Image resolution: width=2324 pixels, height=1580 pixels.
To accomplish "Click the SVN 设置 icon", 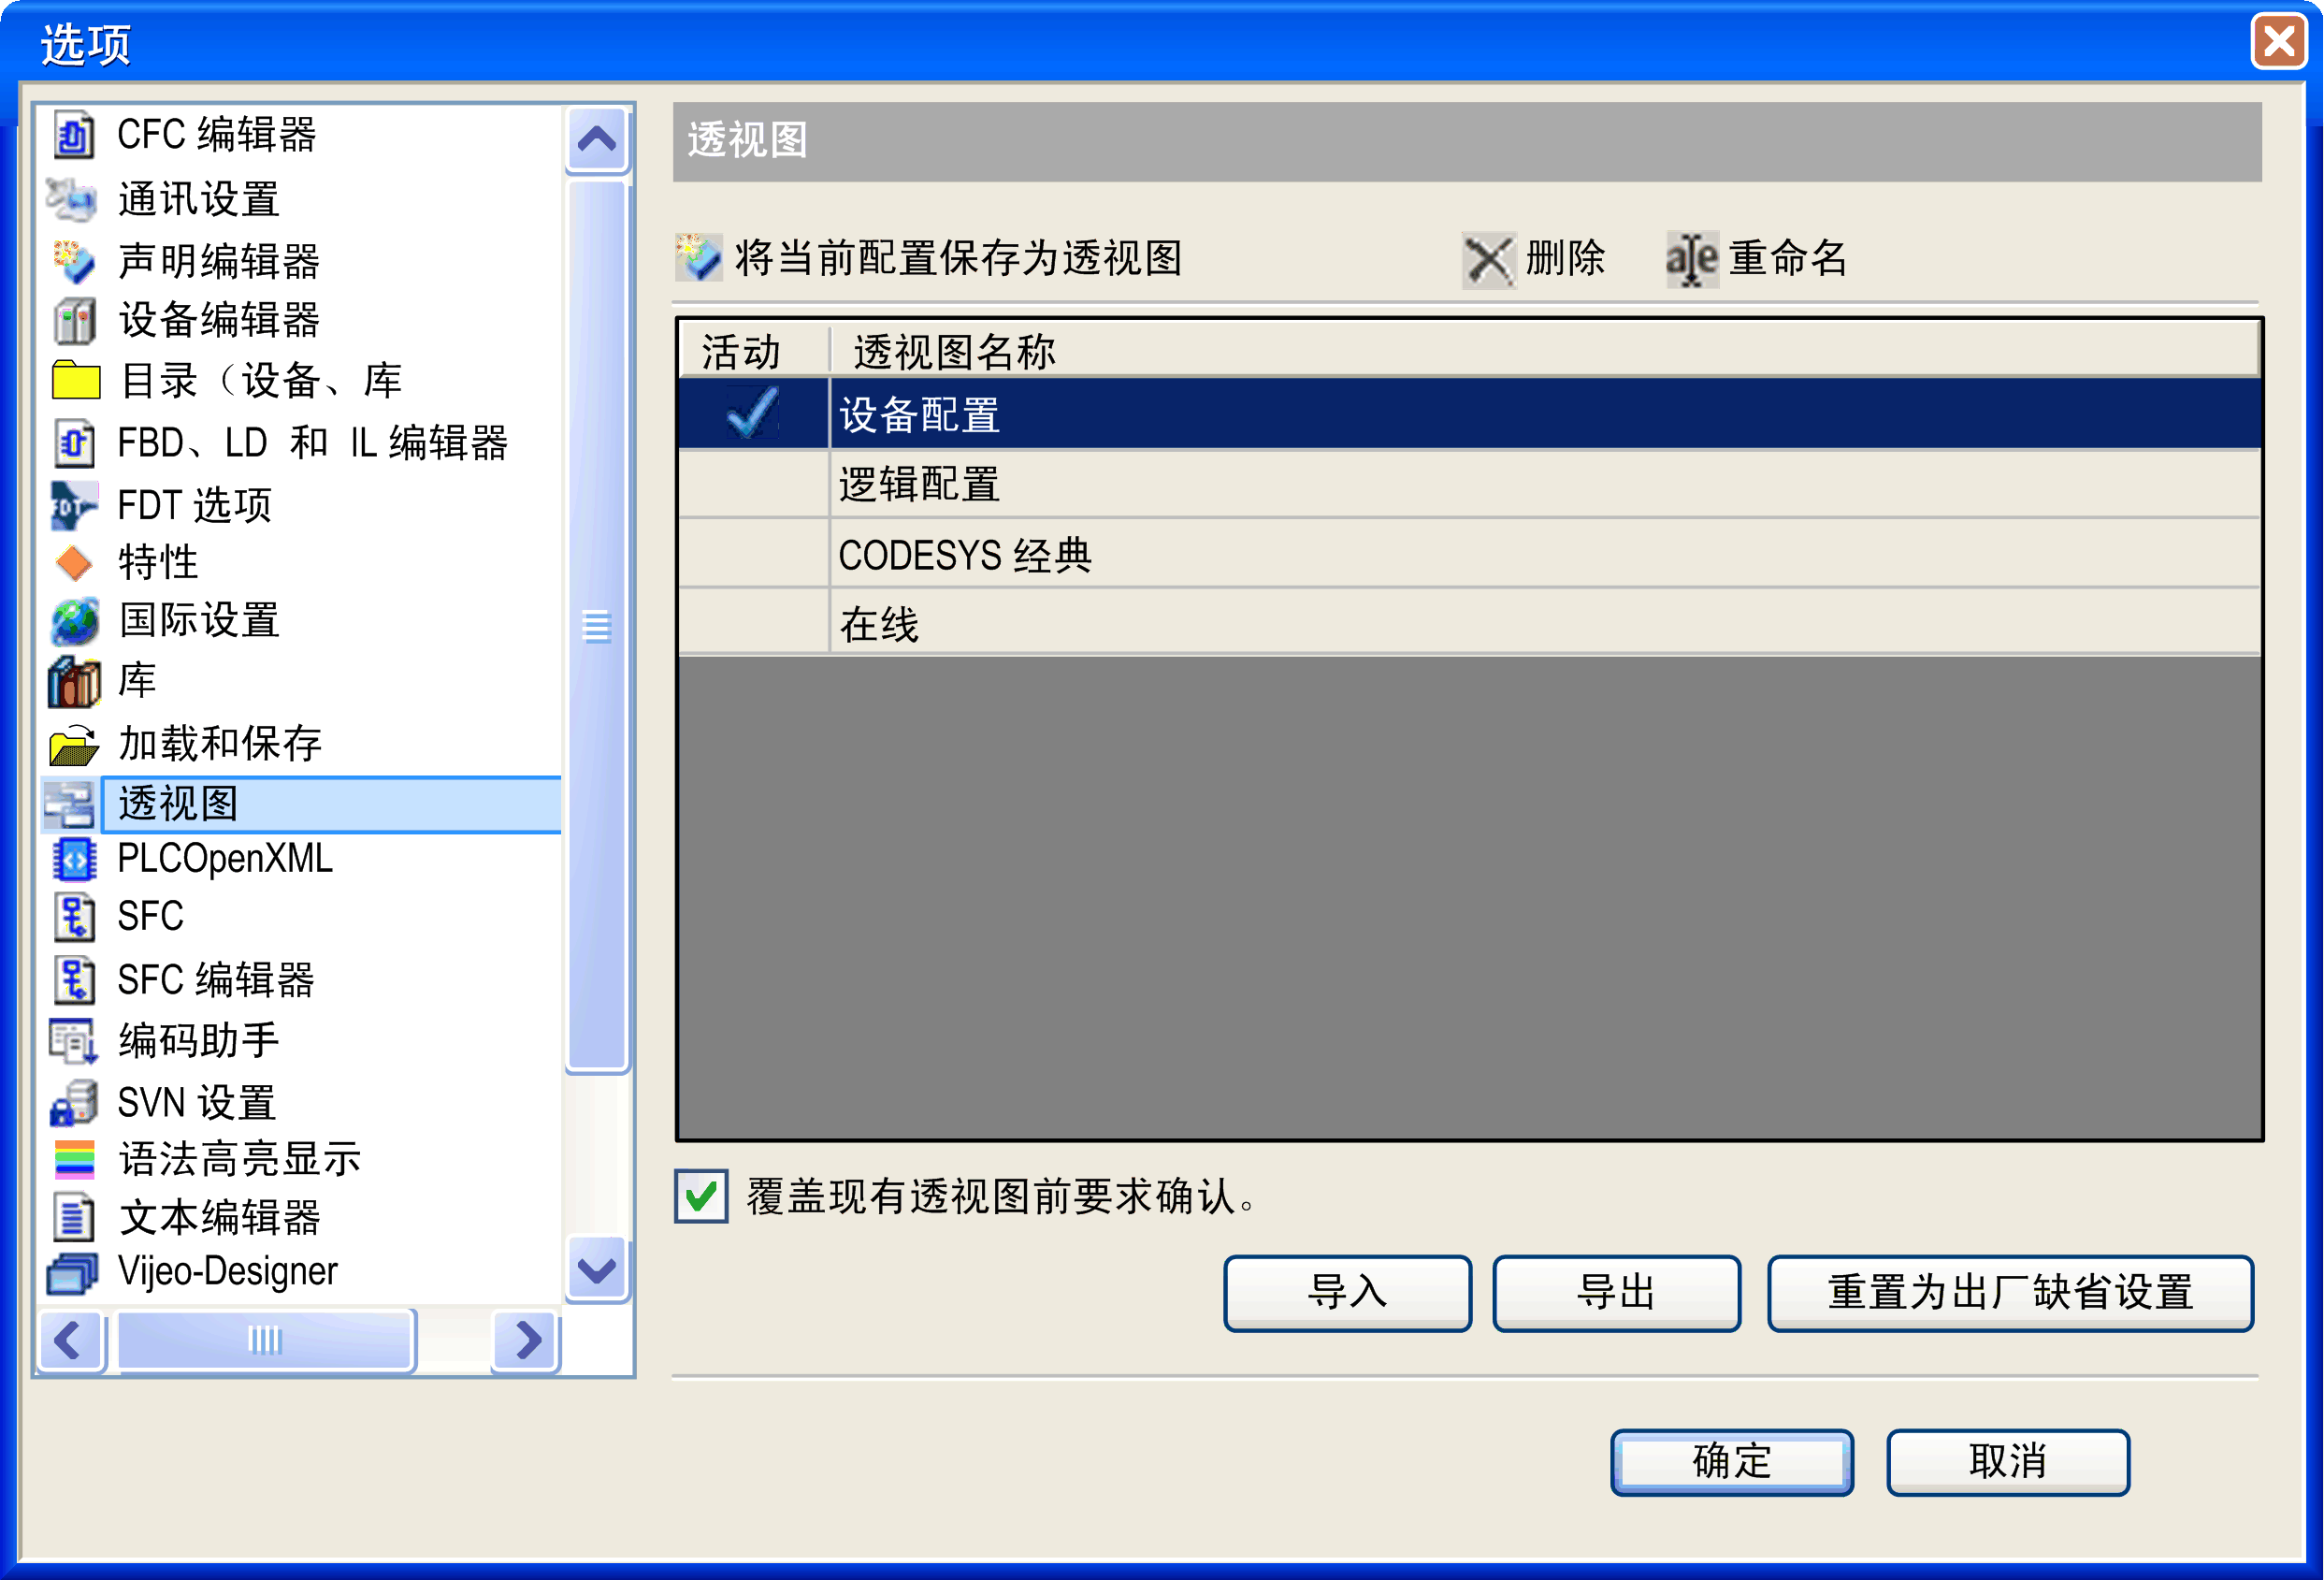I will (74, 1103).
